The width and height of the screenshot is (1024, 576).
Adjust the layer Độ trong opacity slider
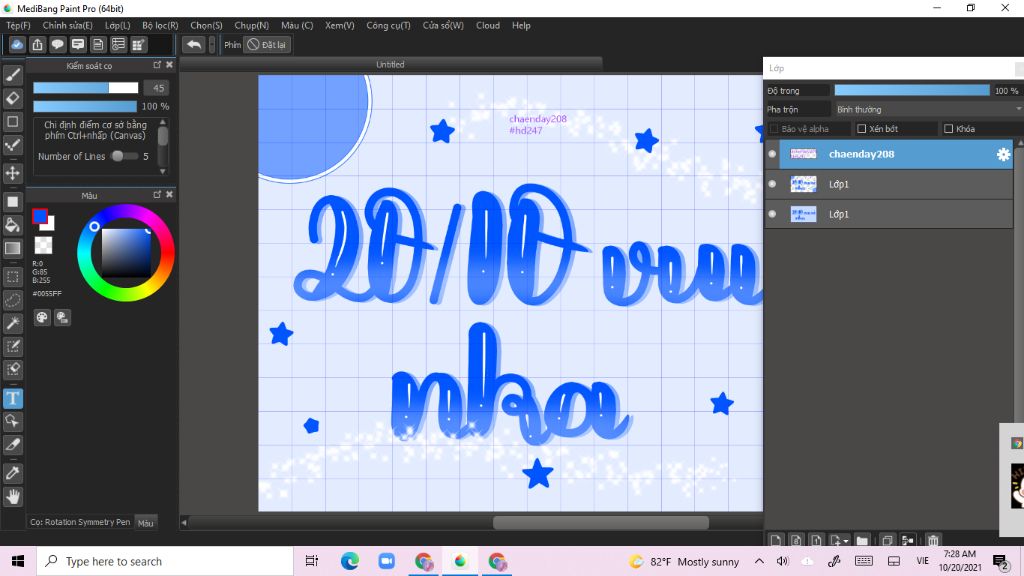tap(912, 90)
